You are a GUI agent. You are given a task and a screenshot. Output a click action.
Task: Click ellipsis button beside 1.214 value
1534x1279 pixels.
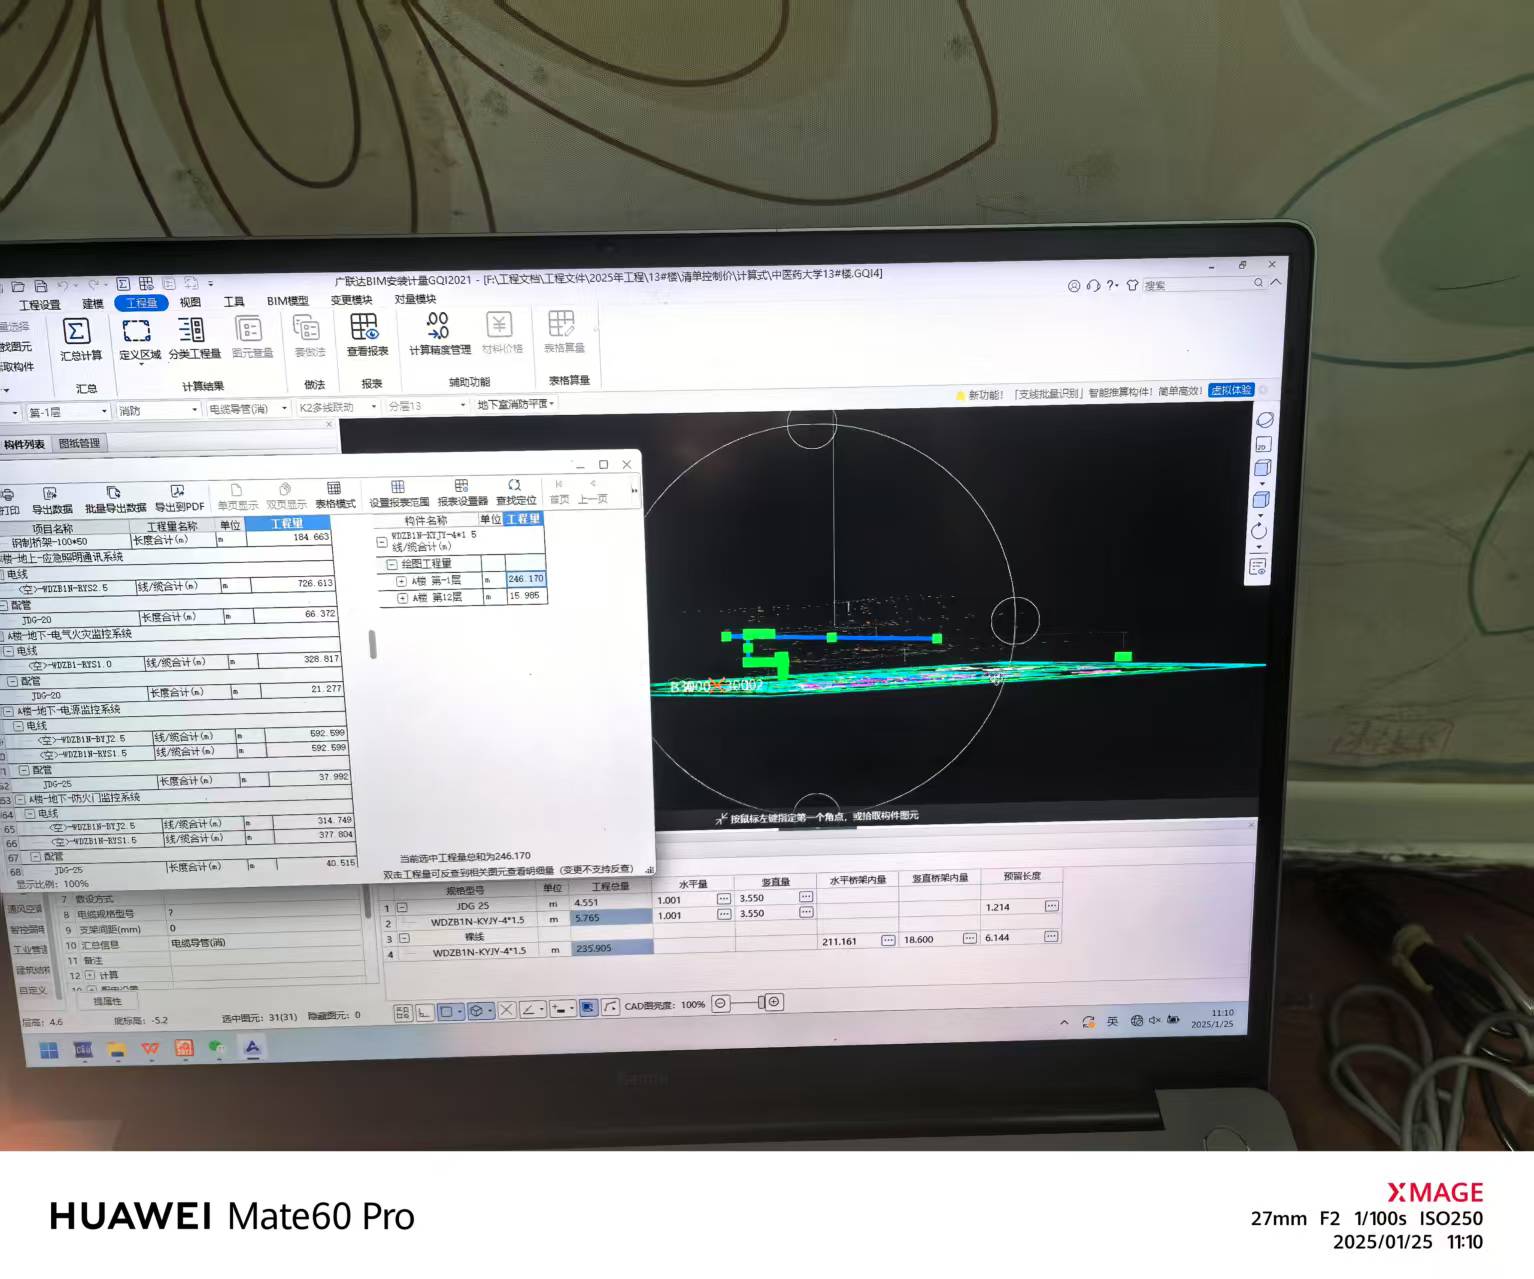(1051, 906)
